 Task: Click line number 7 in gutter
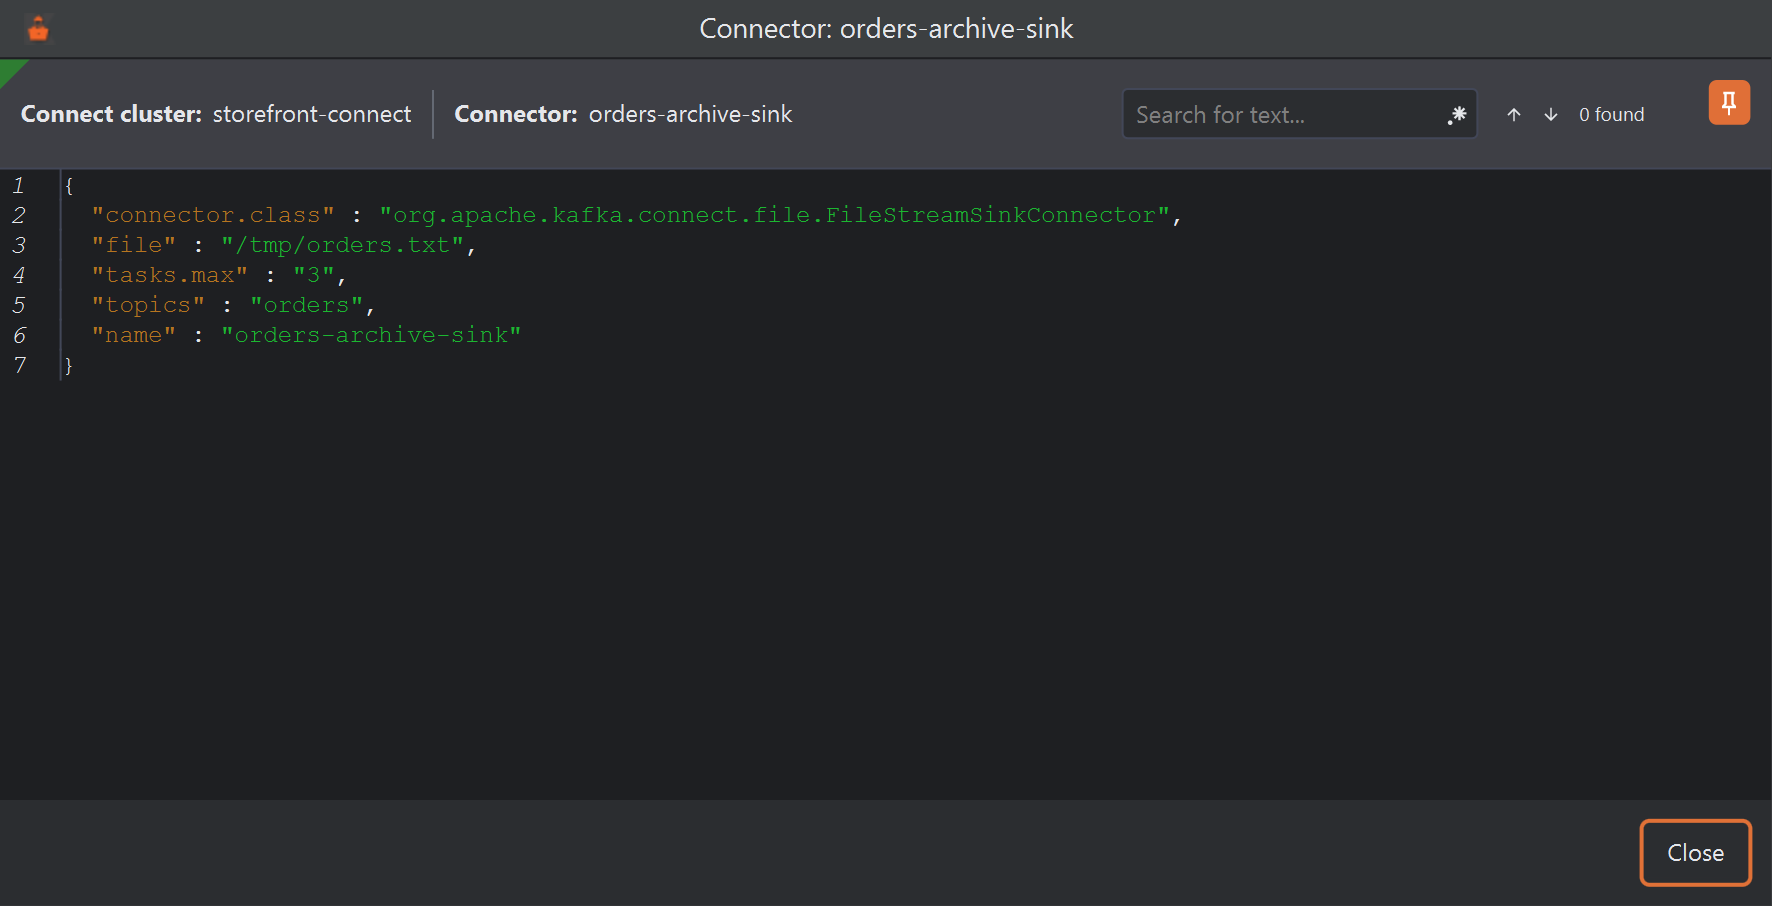pyautogui.click(x=19, y=365)
